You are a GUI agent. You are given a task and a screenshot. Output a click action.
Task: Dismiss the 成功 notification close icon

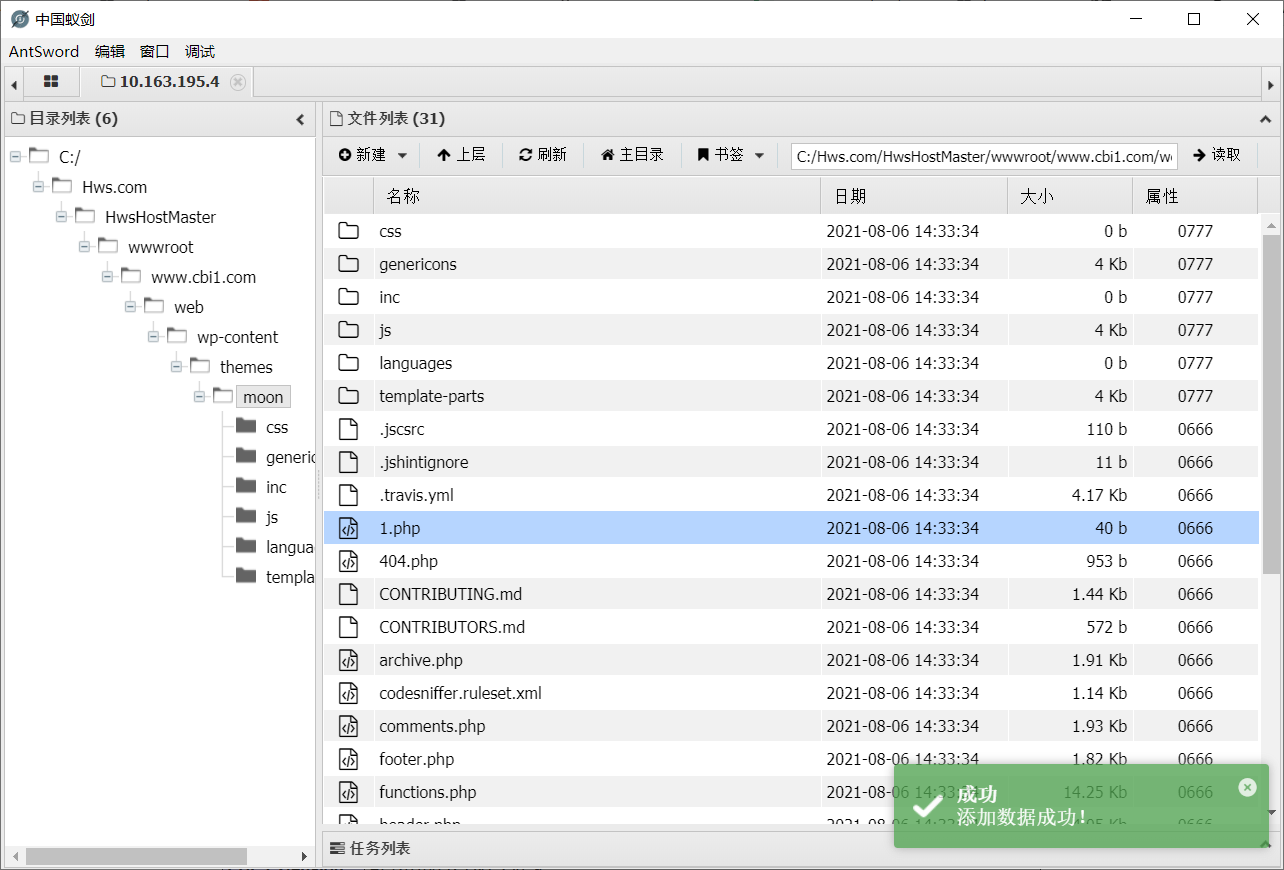coord(1247,787)
